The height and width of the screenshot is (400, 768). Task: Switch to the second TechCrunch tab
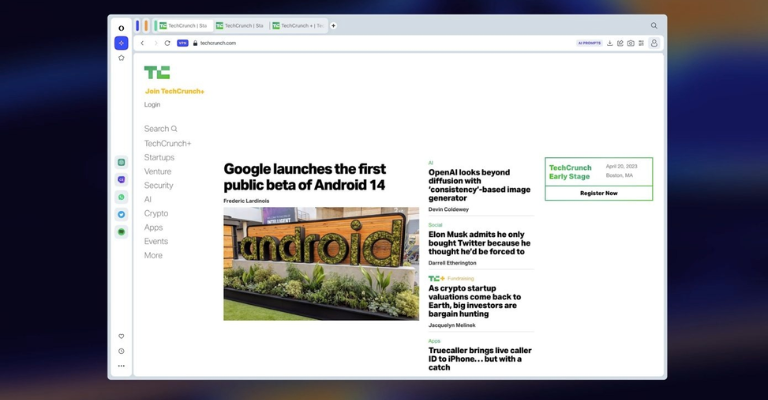tap(240, 26)
